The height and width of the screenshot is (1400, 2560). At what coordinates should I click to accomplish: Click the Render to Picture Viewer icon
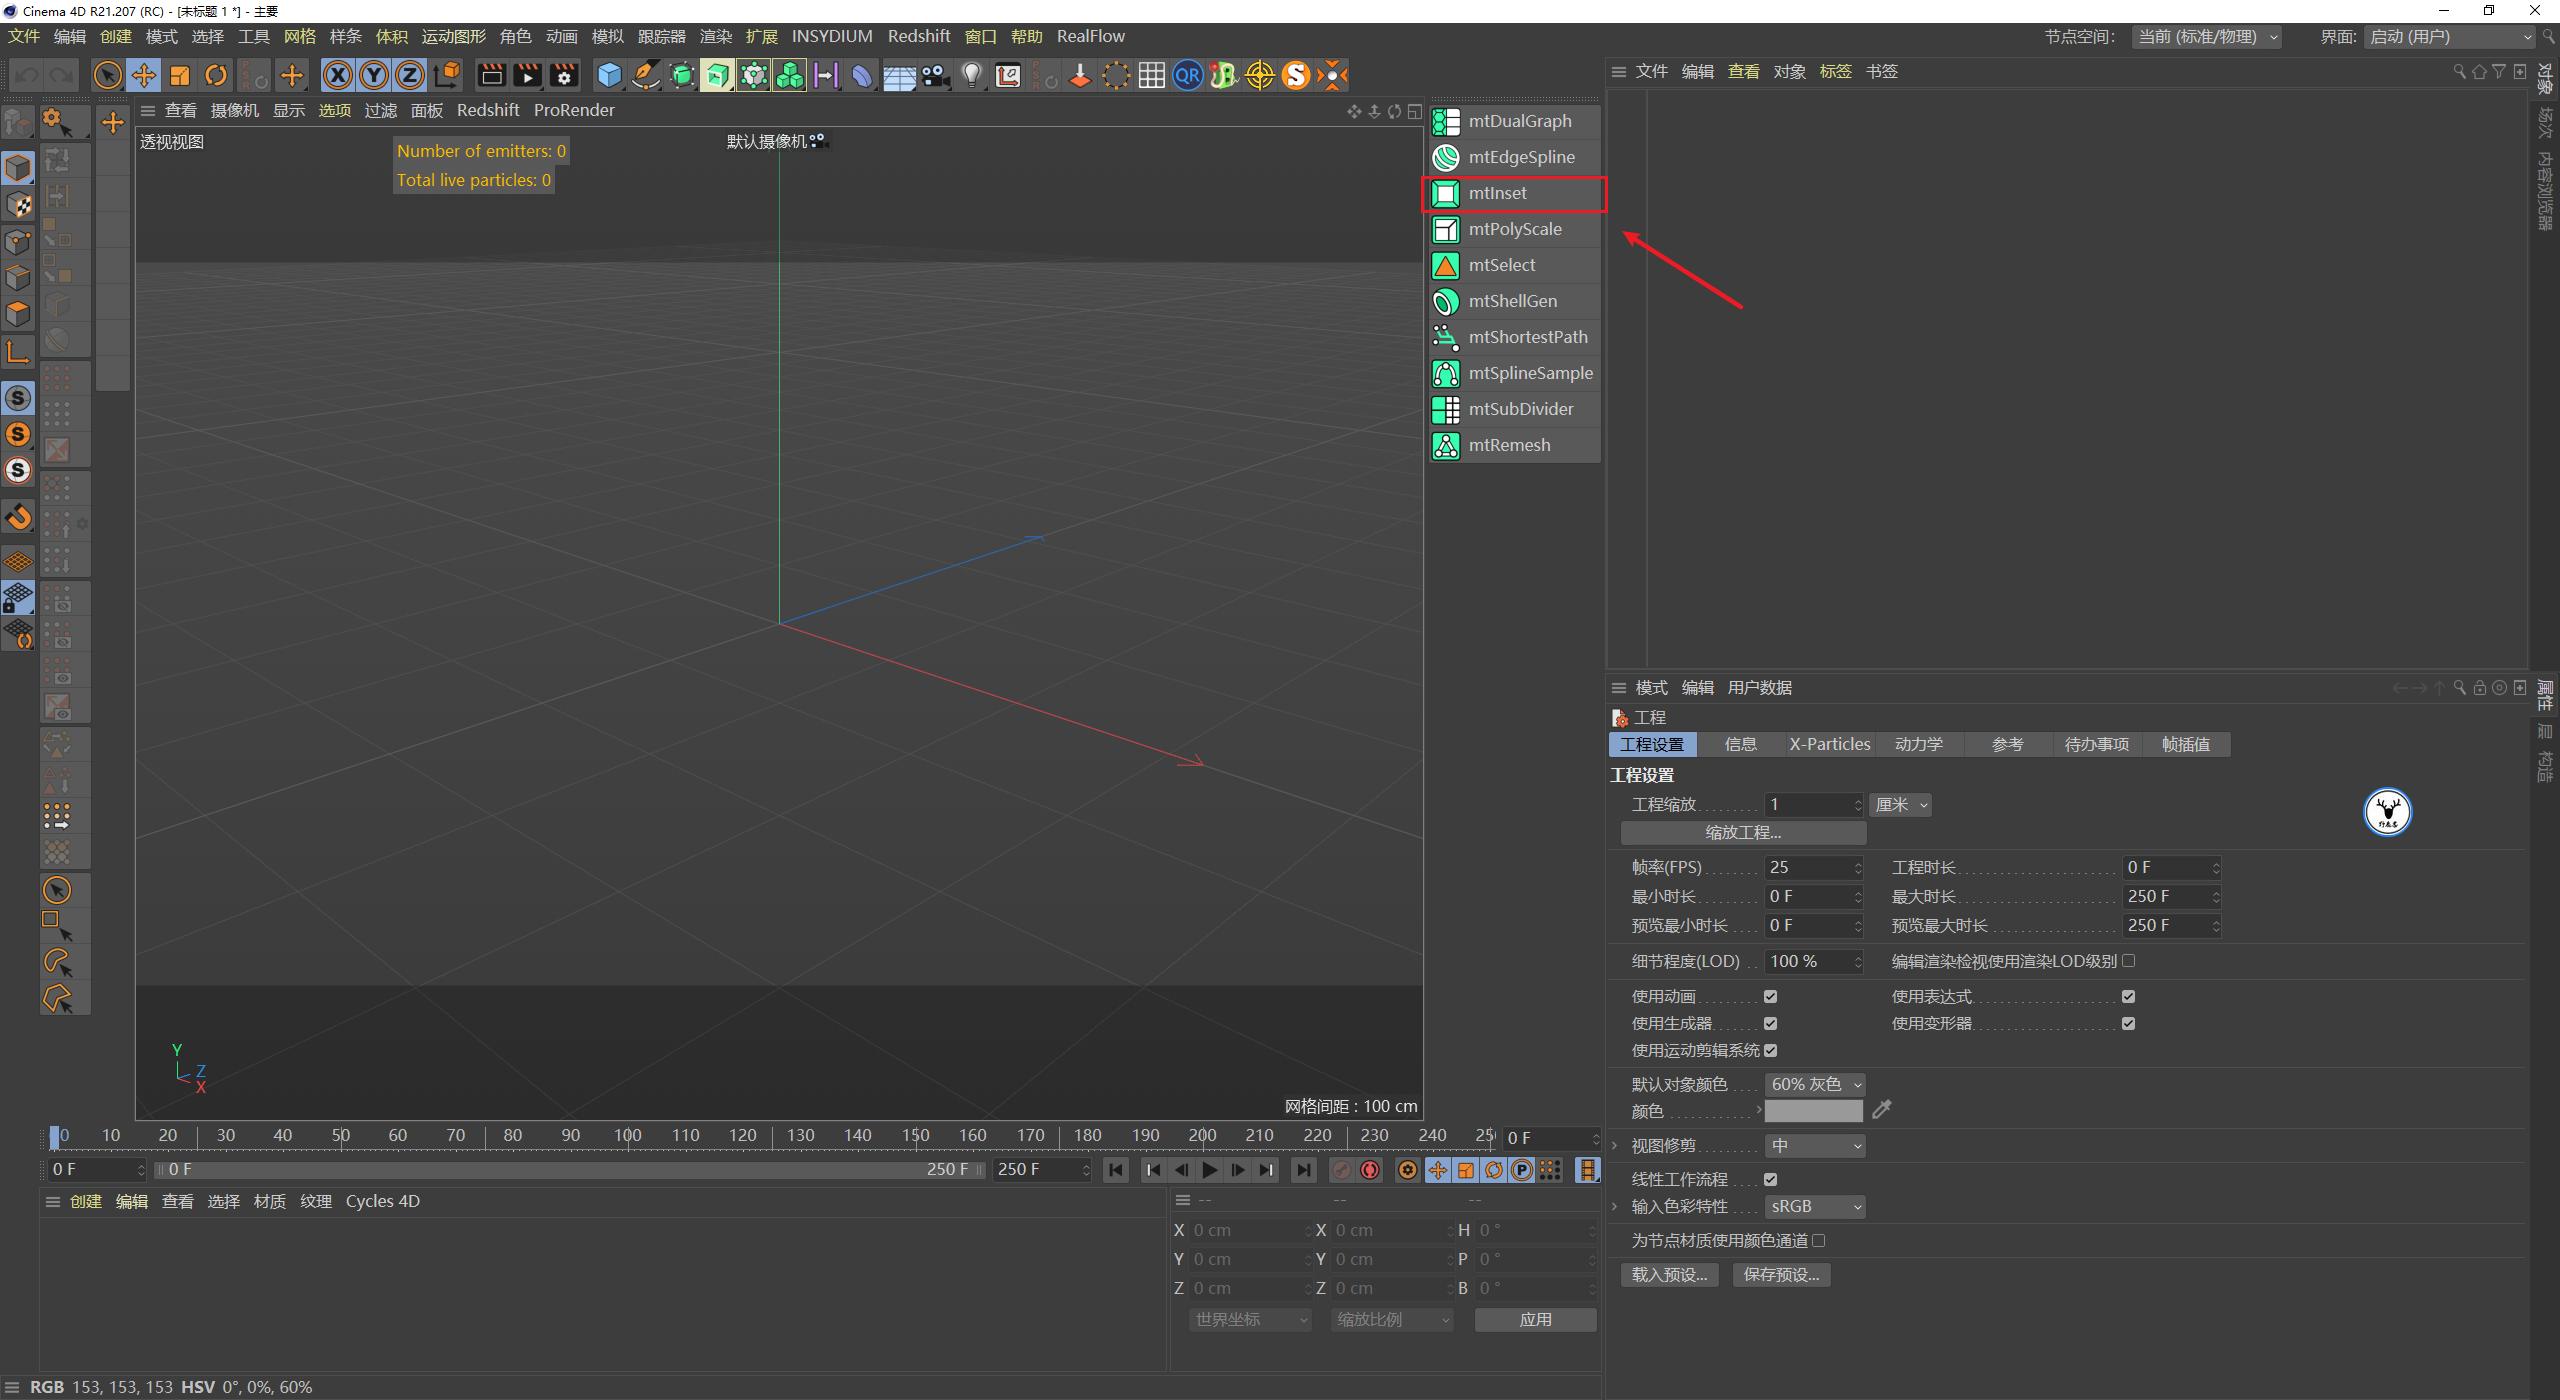pyautogui.click(x=527, y=75)
